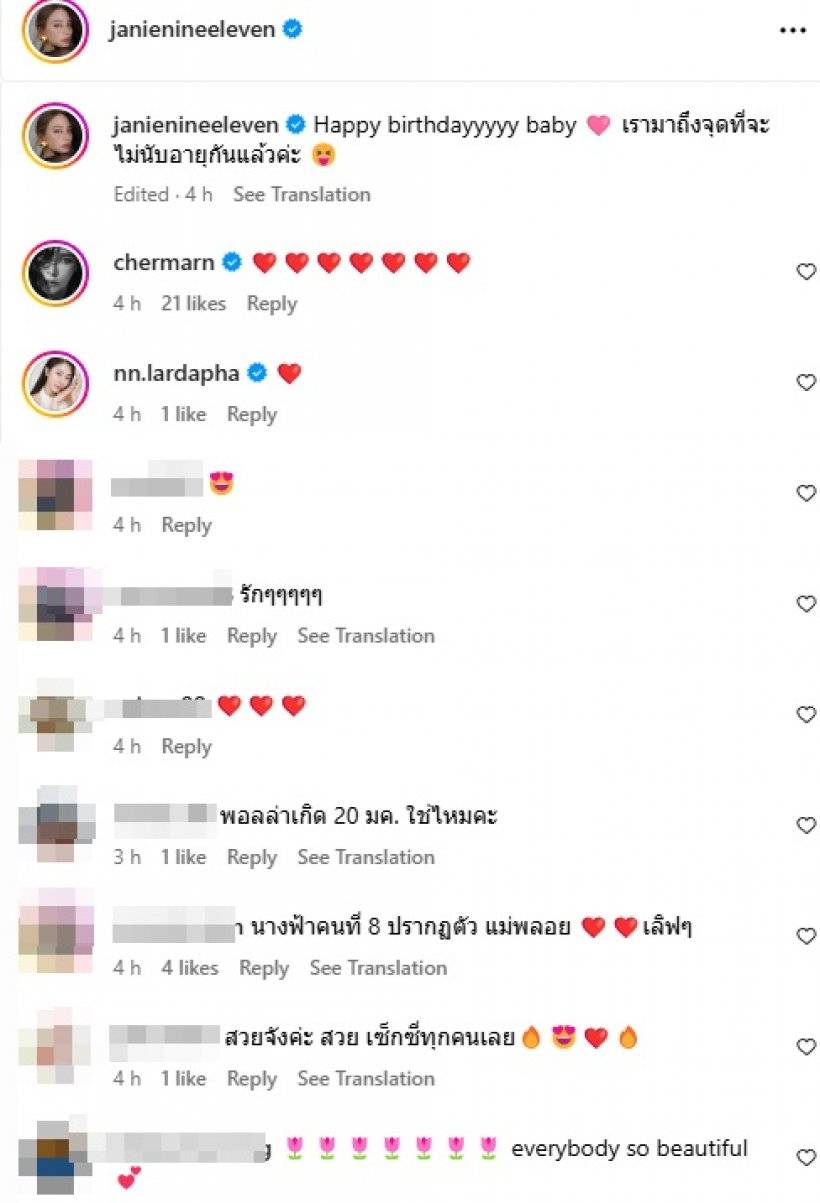The width and height of the screenshot is (820, 1203).
Task: Like chermarn's comment with the heart icon
Action: 806,271
